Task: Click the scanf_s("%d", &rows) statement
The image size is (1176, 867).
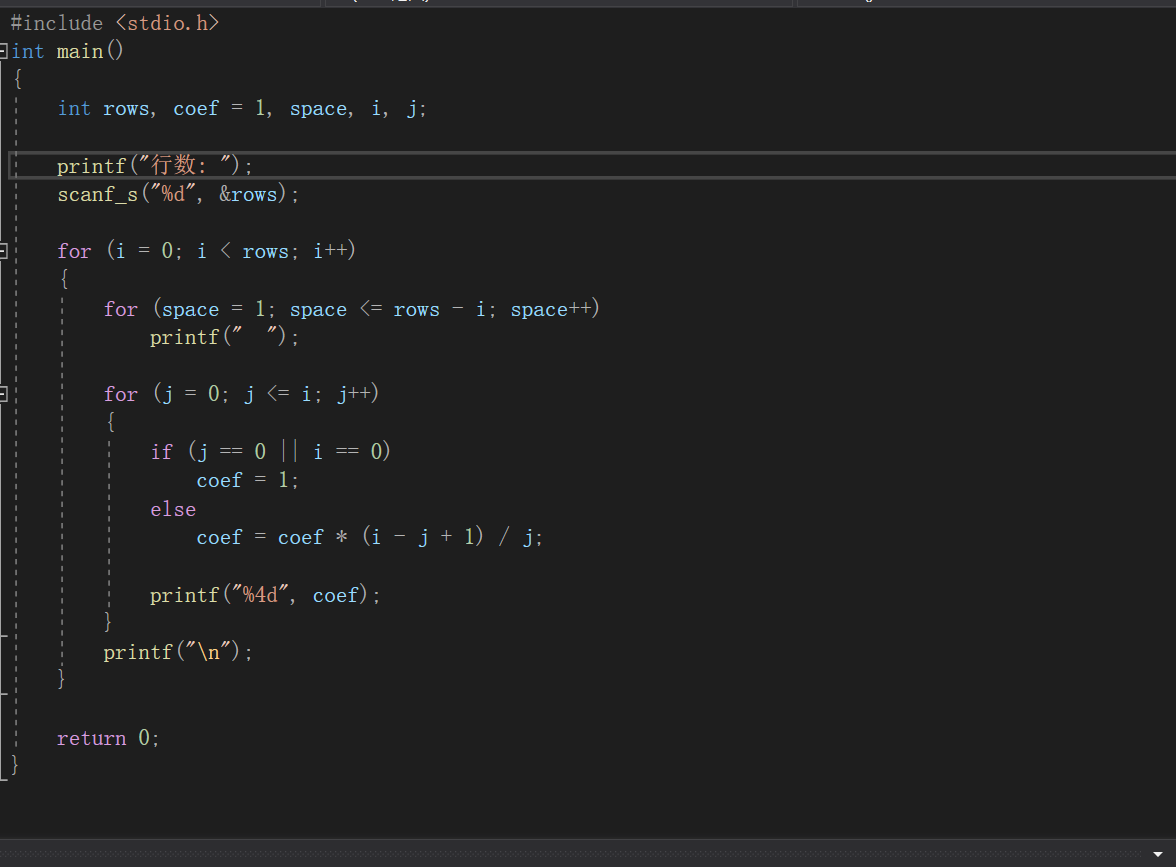Action: [178, 195]
